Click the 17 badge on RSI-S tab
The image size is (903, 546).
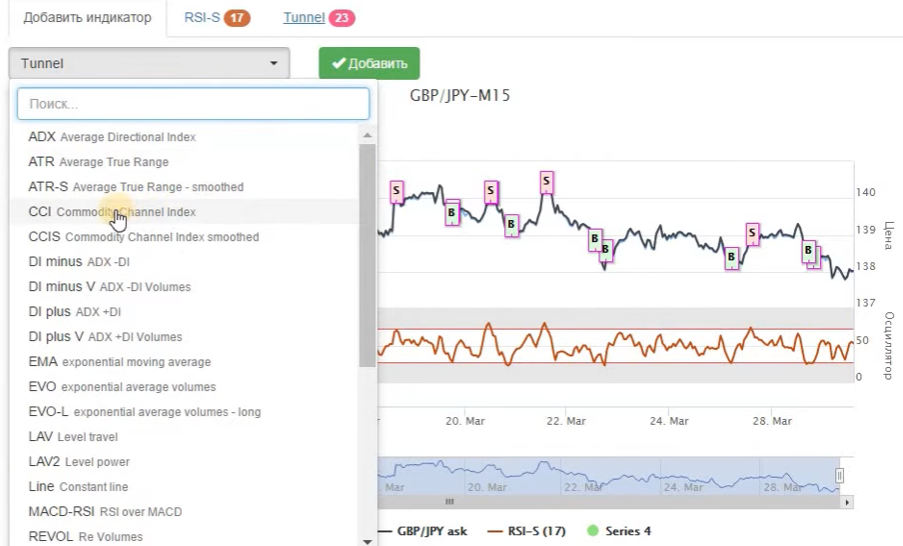coord(237,18)
